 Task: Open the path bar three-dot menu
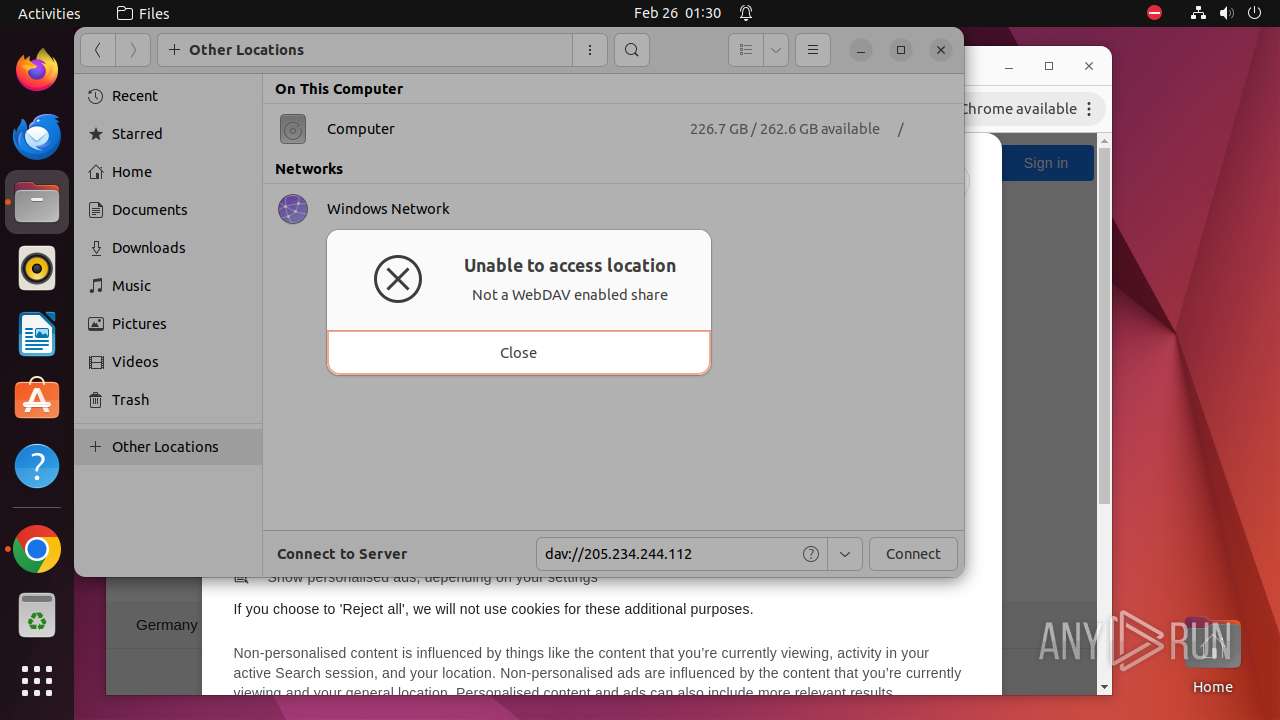coord(590,50)
